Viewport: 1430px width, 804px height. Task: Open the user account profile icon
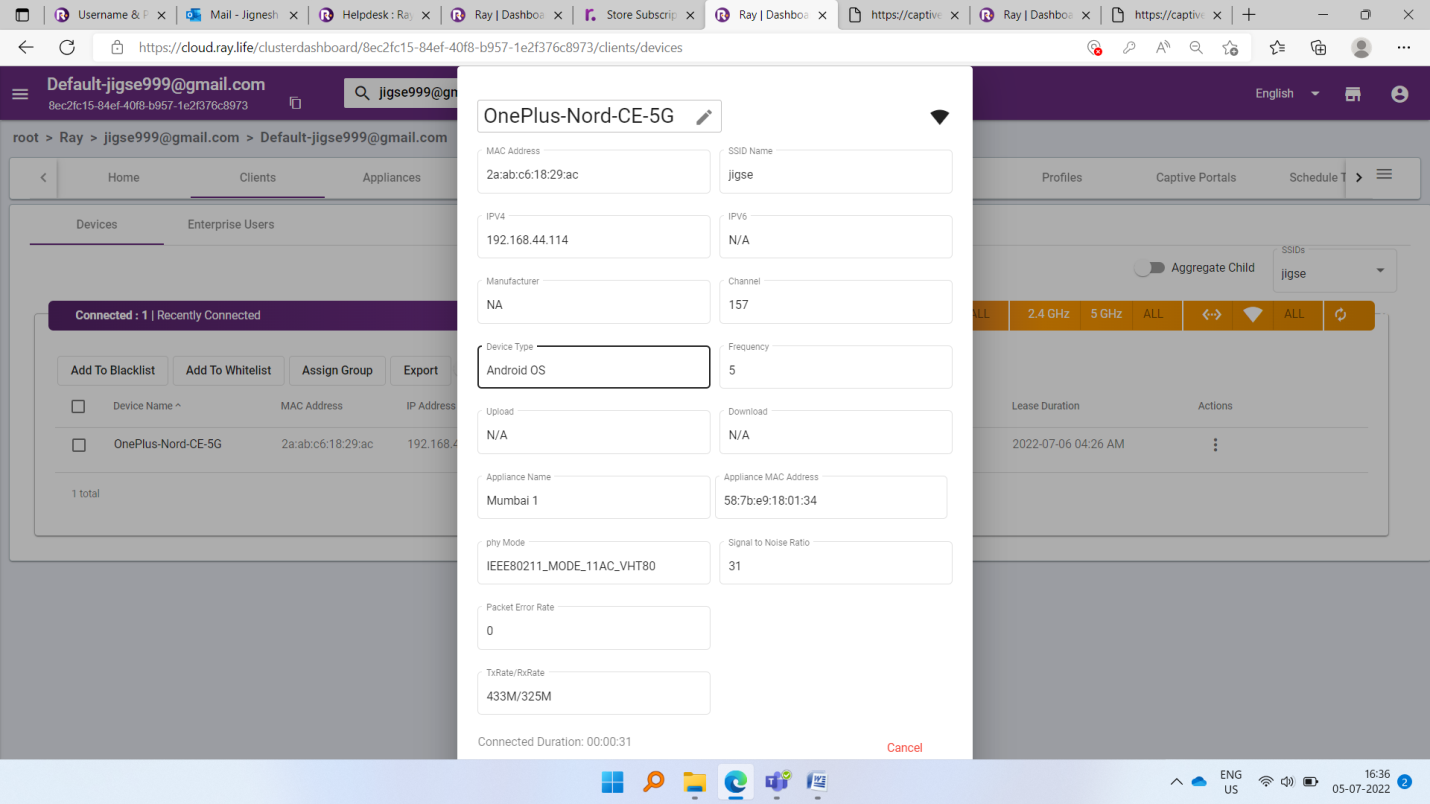(1399, 93)
